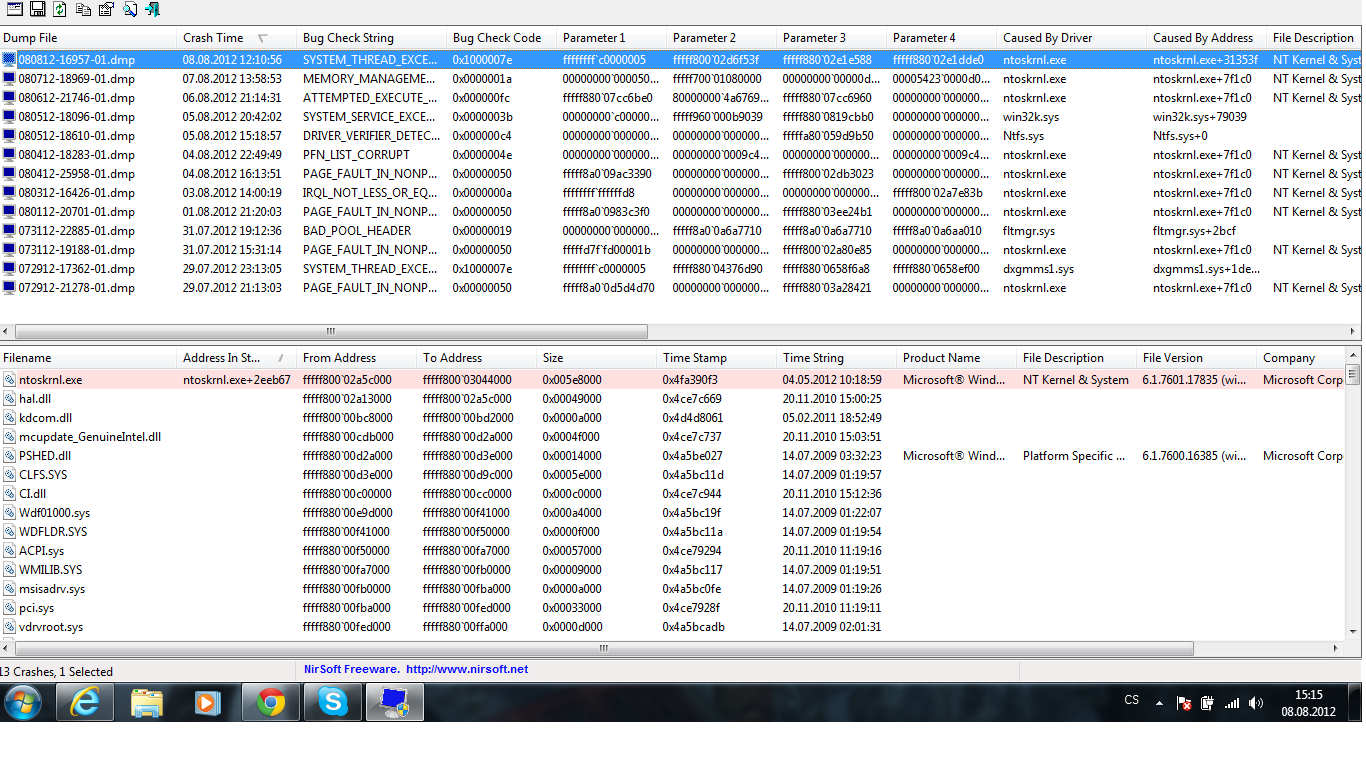Screen dimensions: 1366x768
Task: Click the icon beside 073112-22885-01.dmp
Action: (10, 231)
